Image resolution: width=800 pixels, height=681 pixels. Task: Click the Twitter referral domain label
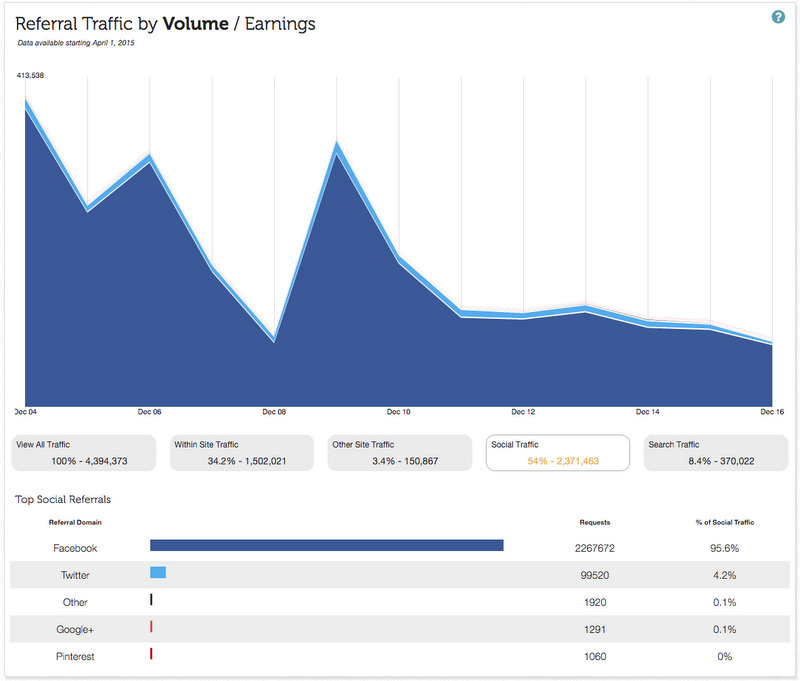[x=75, y=575]
